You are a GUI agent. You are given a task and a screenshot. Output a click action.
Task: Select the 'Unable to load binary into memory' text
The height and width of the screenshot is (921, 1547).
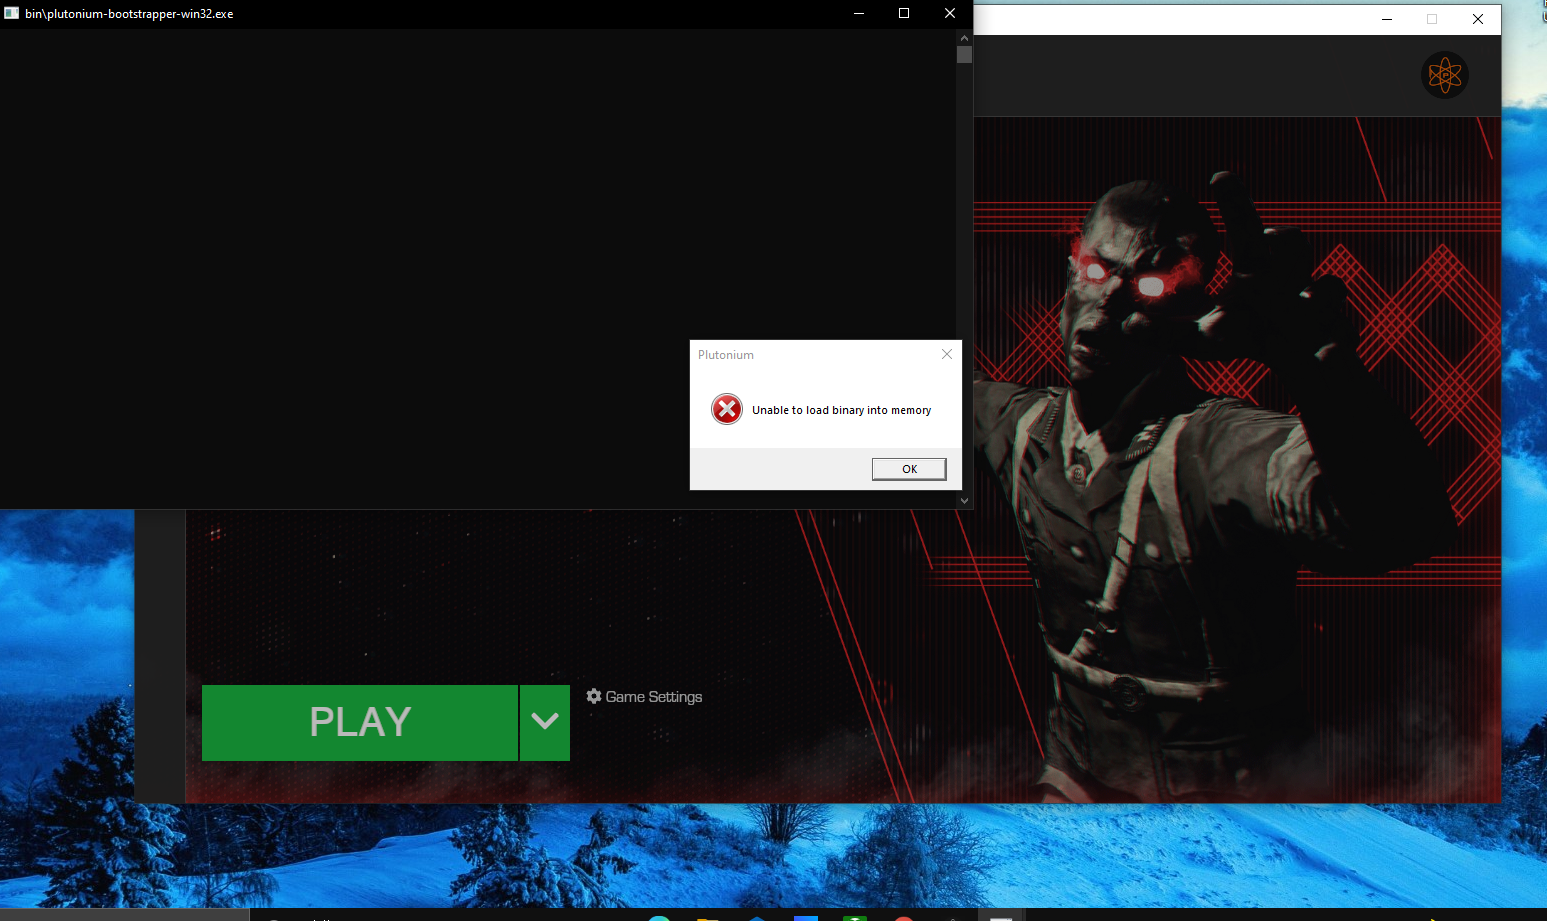(x=841, y=410)
